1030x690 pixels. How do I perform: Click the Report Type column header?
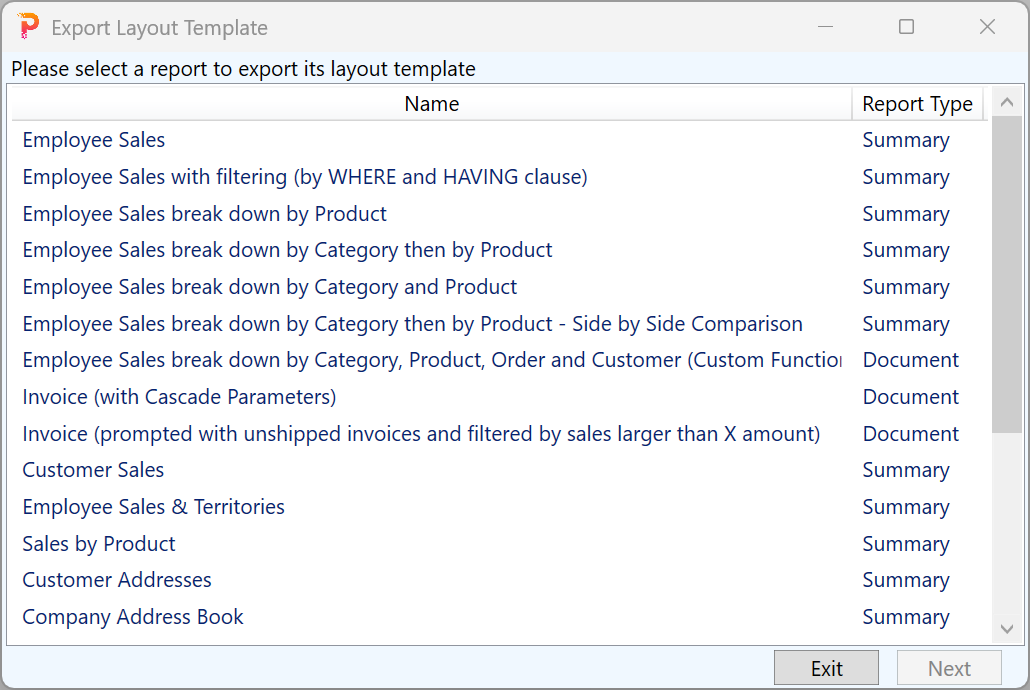click(x=917, y=103)
